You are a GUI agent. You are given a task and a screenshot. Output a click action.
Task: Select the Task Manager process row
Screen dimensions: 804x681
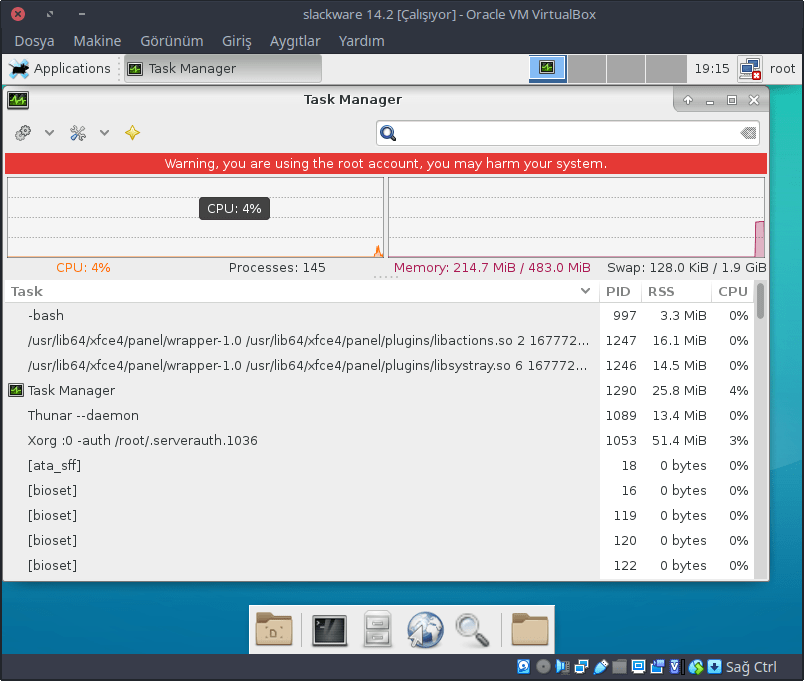[x=379, y=391]
